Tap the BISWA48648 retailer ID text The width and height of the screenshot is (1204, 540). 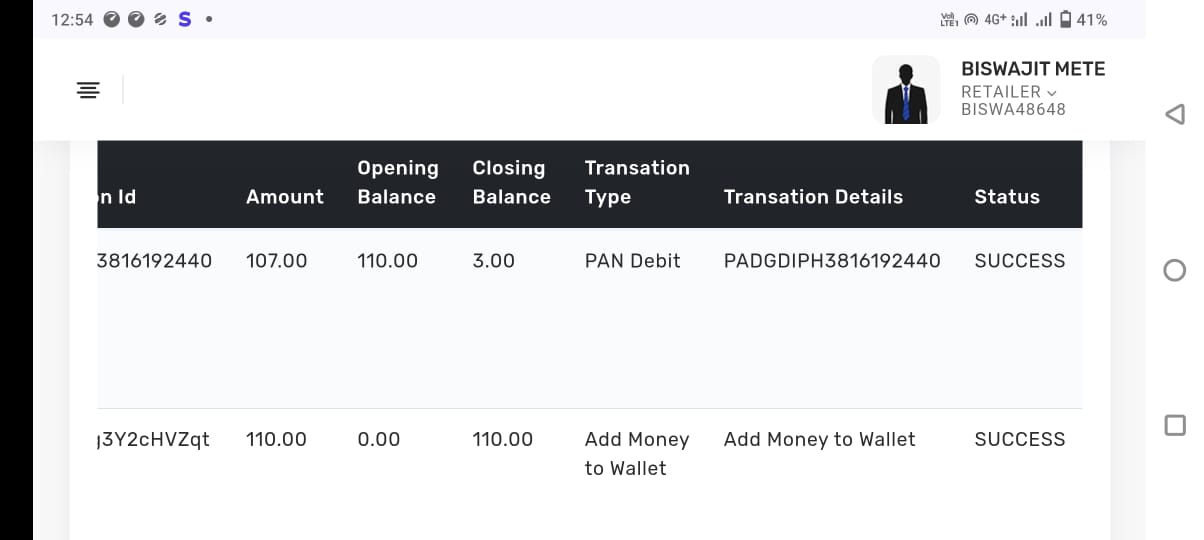point(1013,110)
